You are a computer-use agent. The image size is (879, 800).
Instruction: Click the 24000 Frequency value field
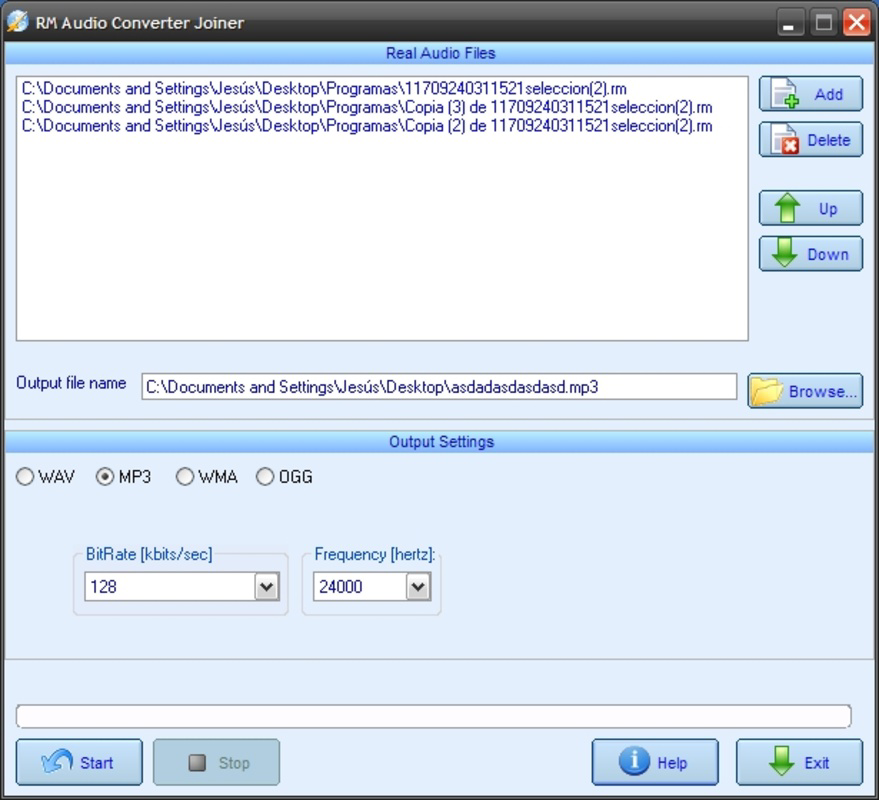360,587
